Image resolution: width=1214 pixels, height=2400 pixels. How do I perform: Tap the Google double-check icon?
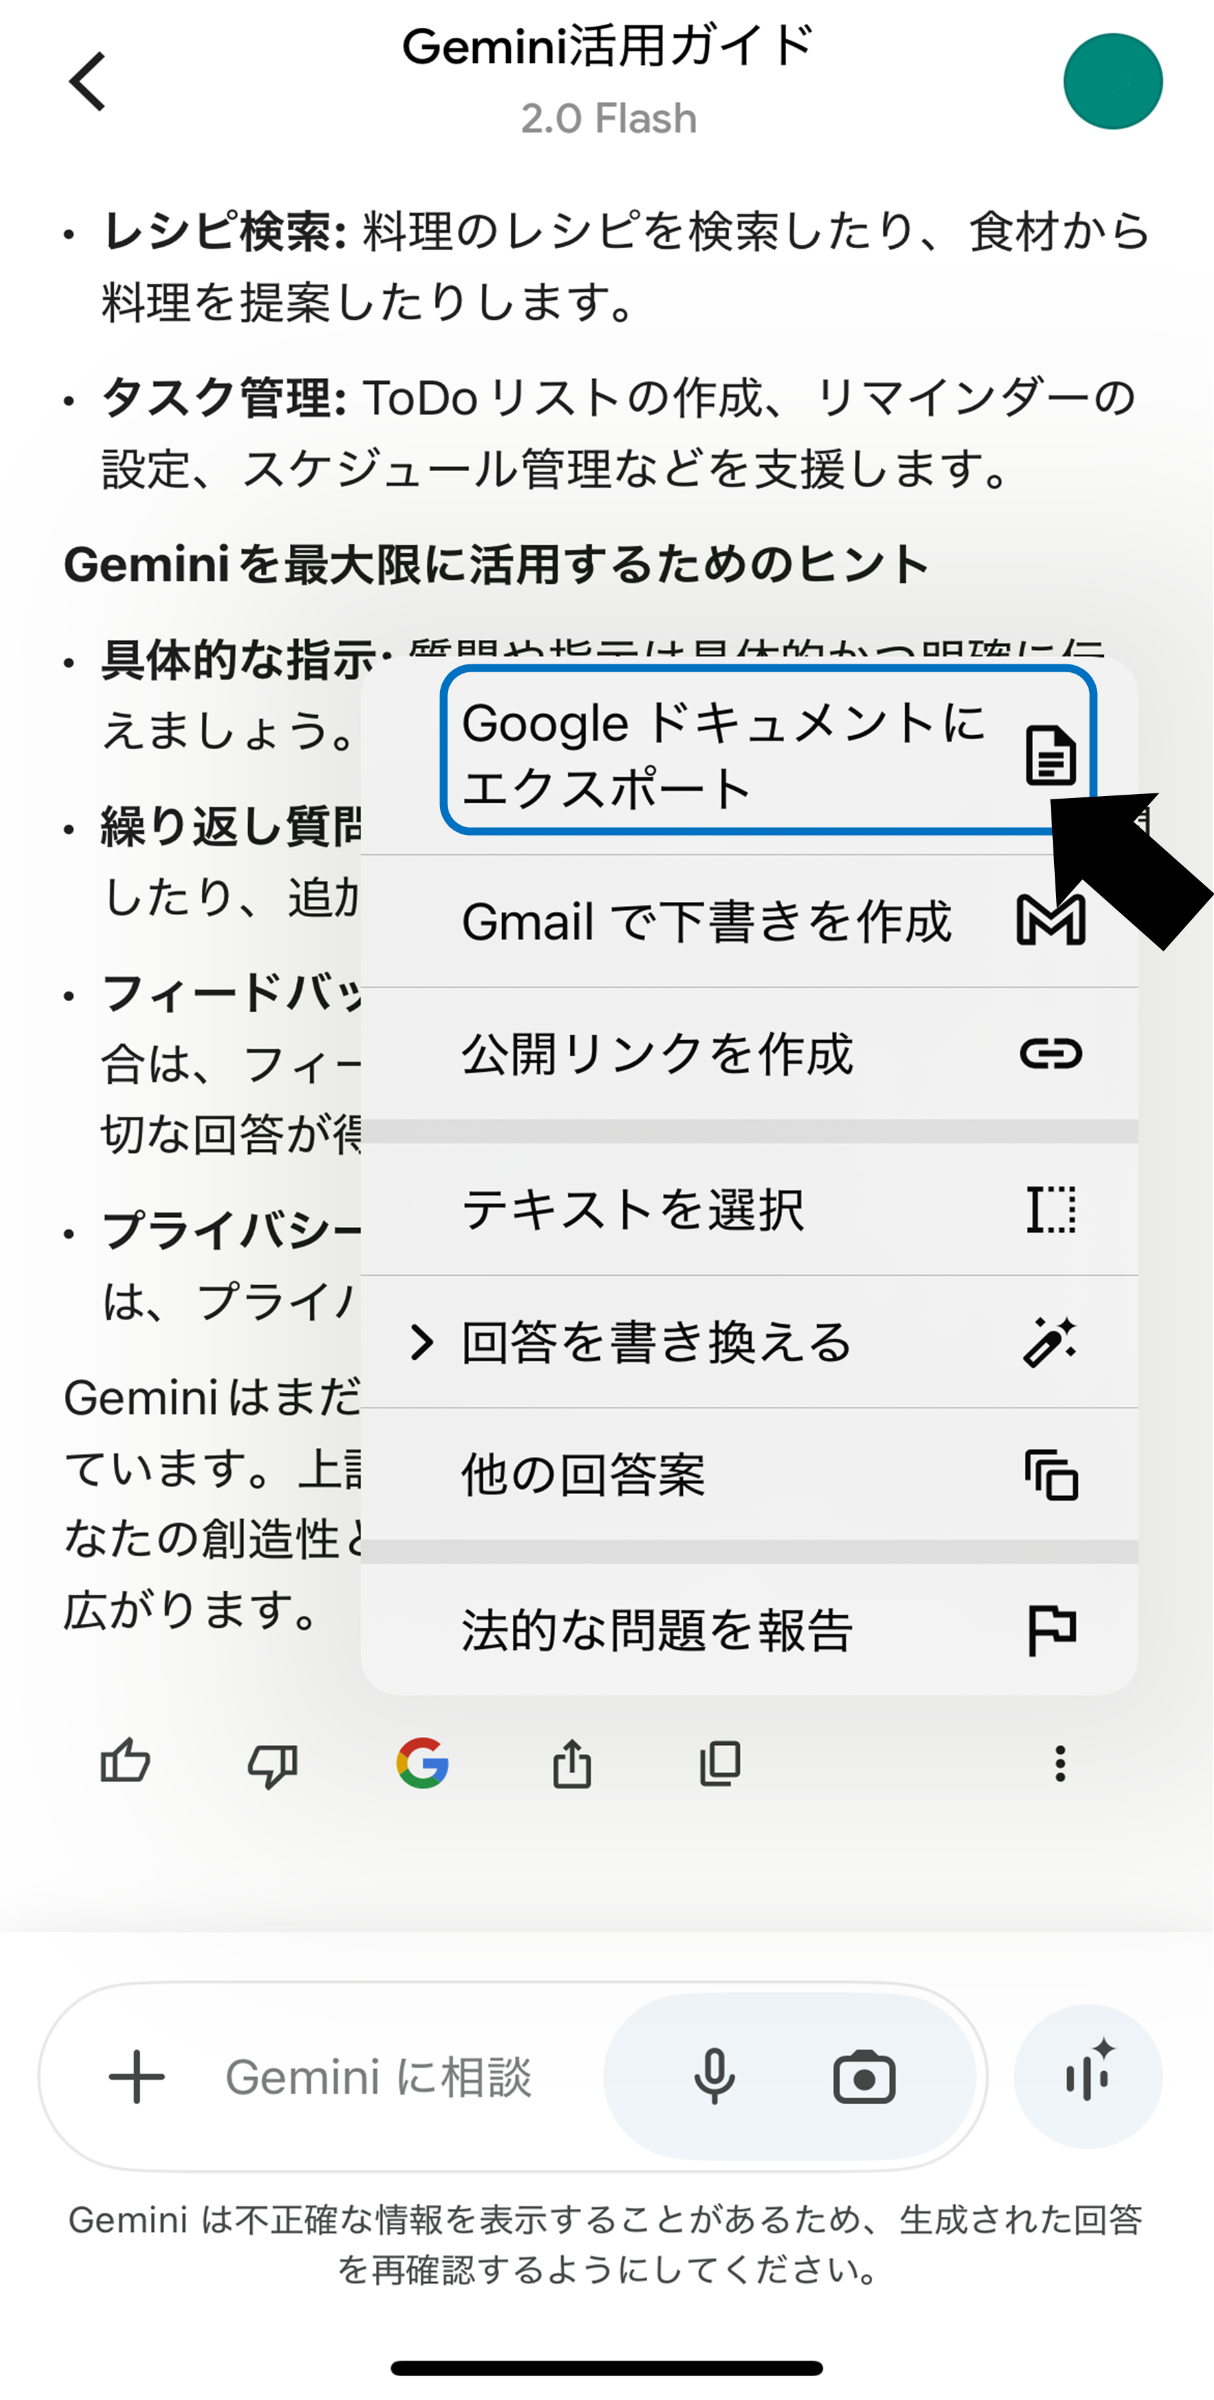pyautogui.click(x=422, y=1763)
